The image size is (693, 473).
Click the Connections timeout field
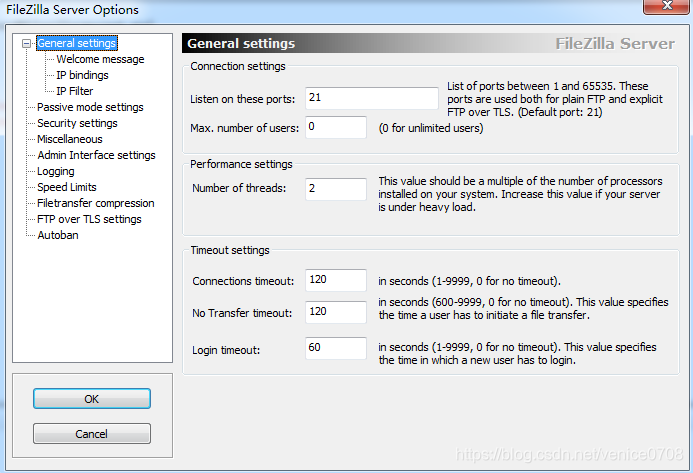(x=336, y=280)
